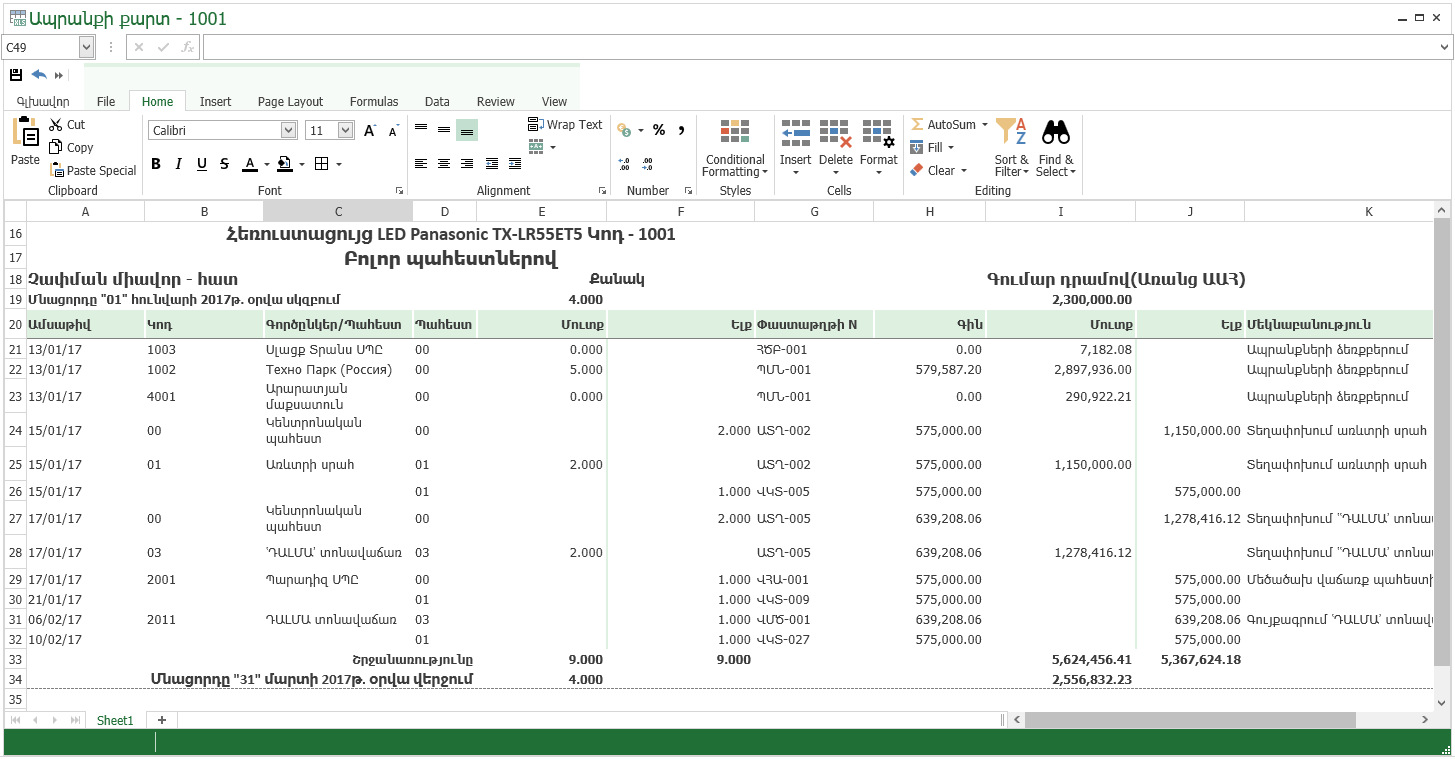Open Sort & Filter
The width and height of the screenshot is (1455, 759).
1011,148
